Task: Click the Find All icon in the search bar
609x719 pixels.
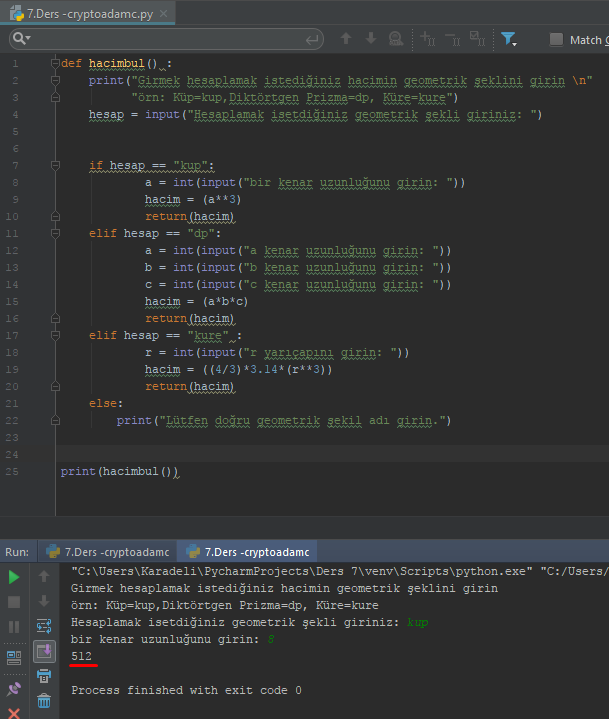Action: tap(397, 39)
